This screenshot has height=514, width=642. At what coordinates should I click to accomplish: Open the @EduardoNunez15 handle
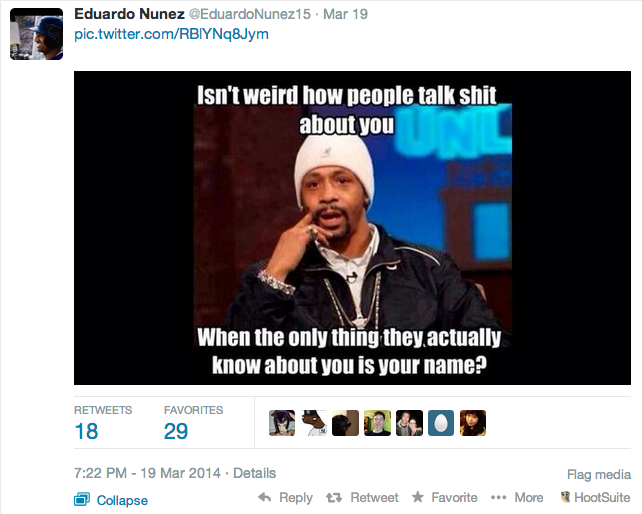pyautogui.click(x=249, y=14)
